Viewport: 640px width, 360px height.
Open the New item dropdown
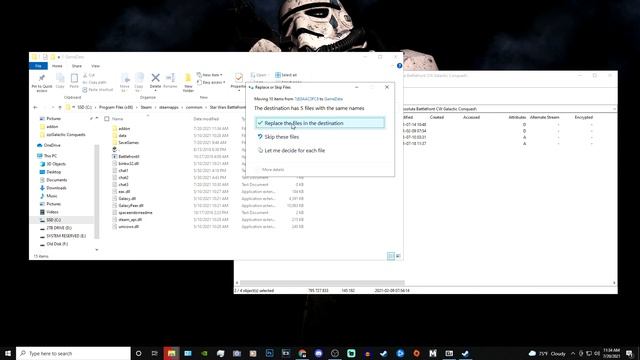point(210,75)
